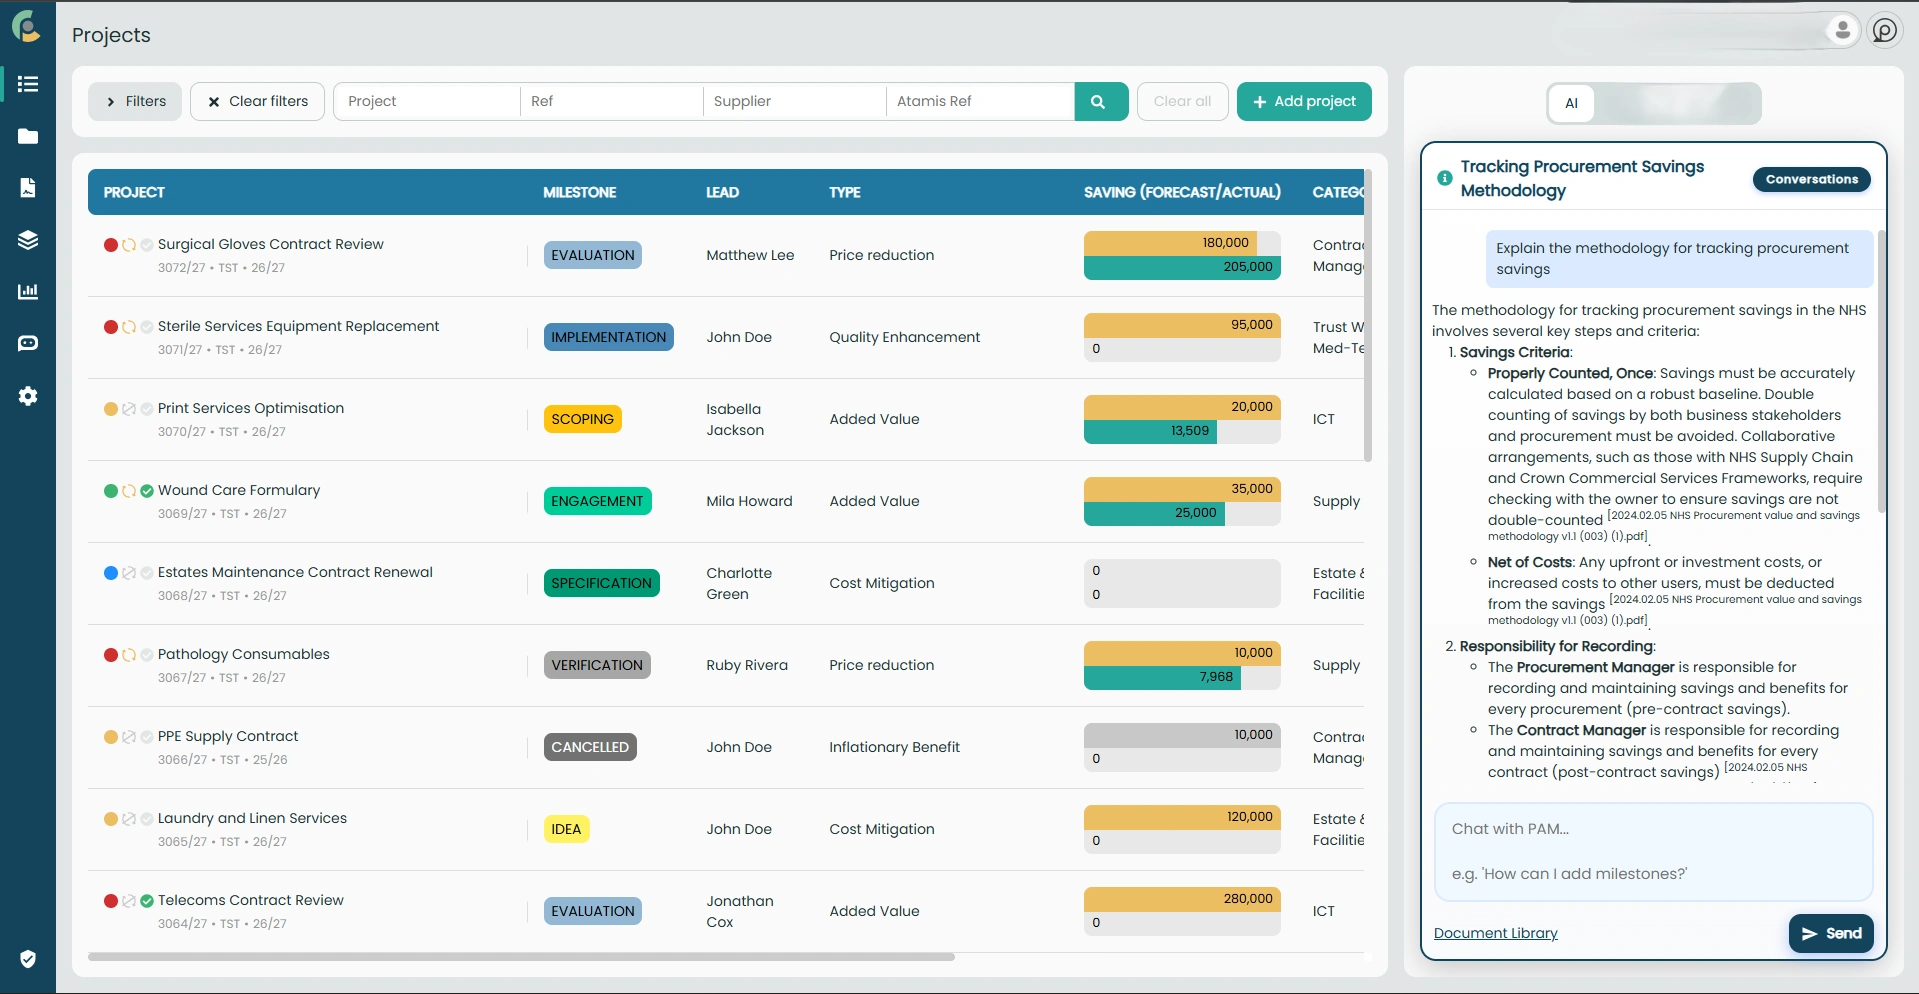Click the Add project button
Screen dimensions: 1919x994
tap(1304, 101)
